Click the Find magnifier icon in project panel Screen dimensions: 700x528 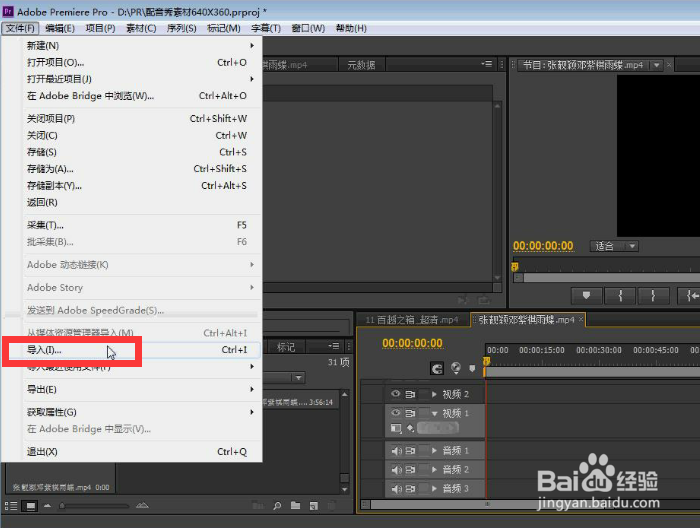(277, 506)
